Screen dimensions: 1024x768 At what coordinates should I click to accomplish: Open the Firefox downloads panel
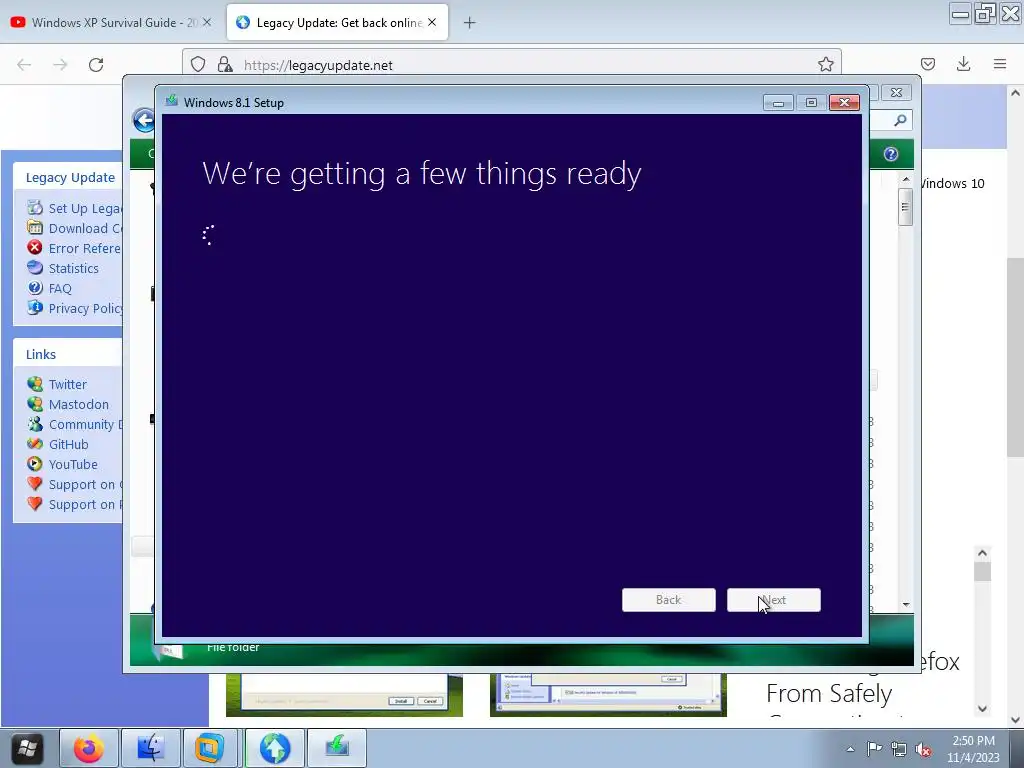[963, 64]
